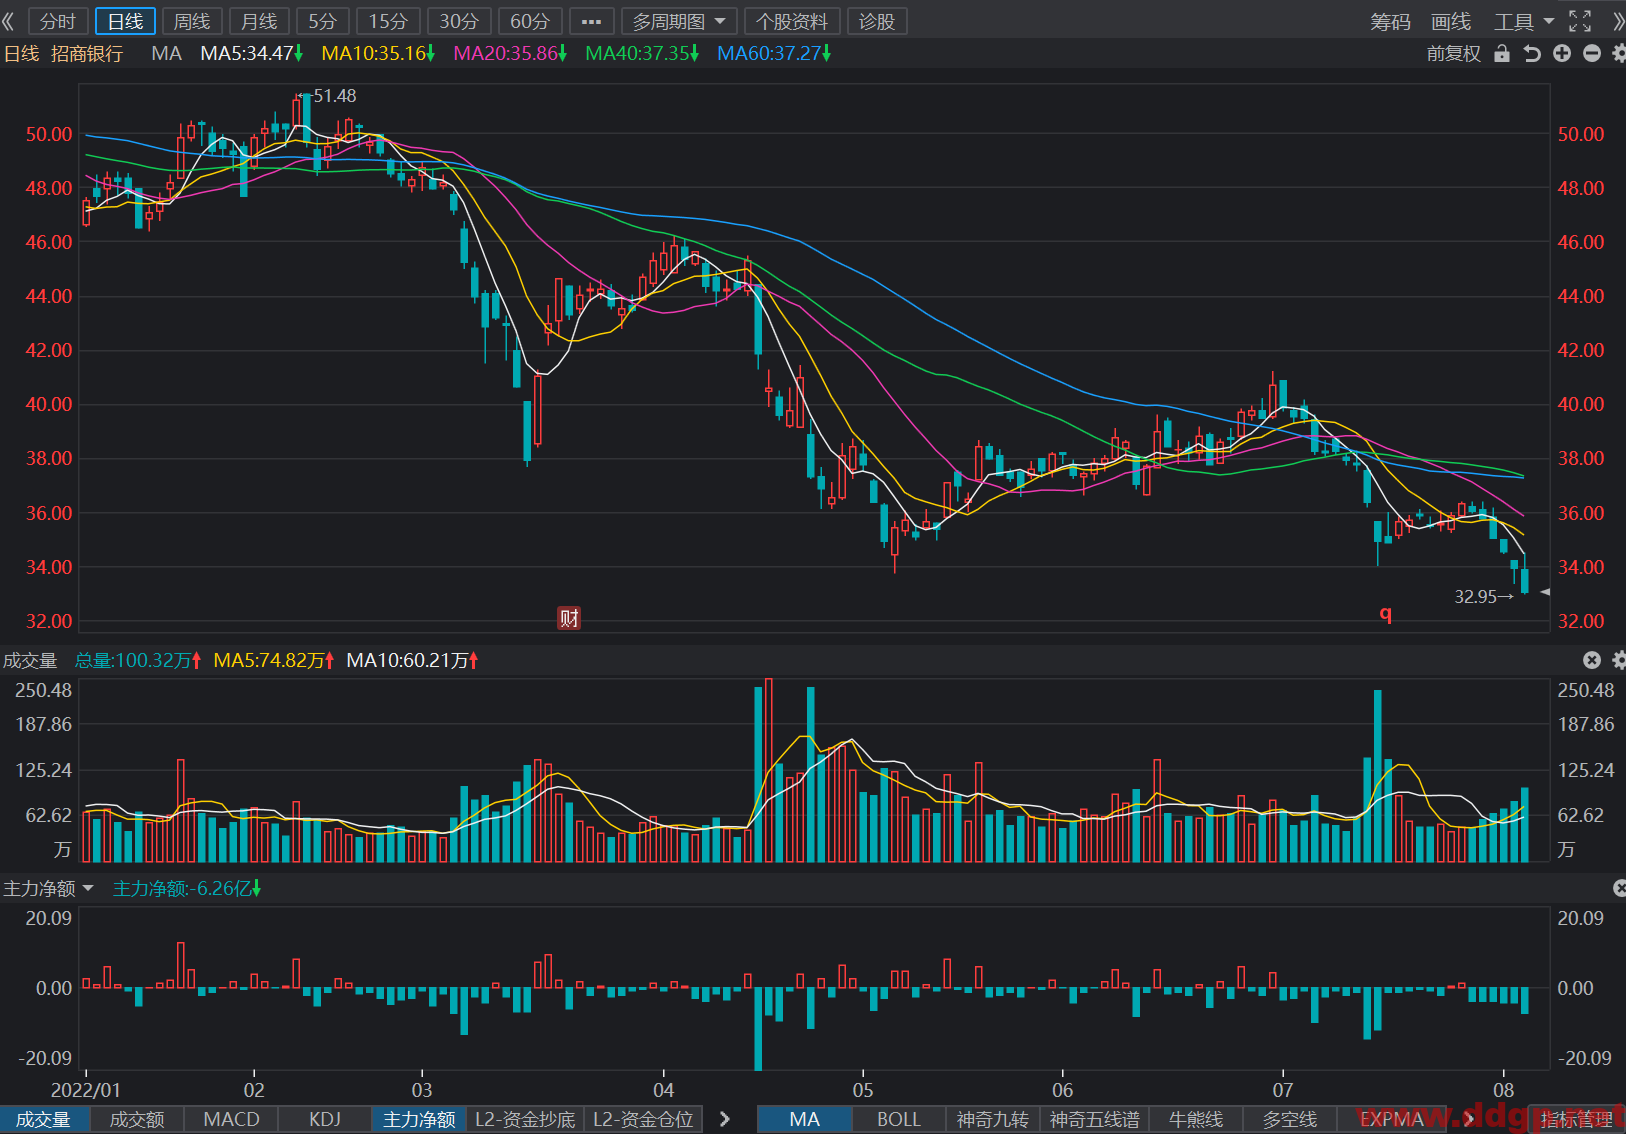The width and height of the screenshot is (1626, 1134).
Task: Click MA60:37.27 value label
Action: point(774,53)
